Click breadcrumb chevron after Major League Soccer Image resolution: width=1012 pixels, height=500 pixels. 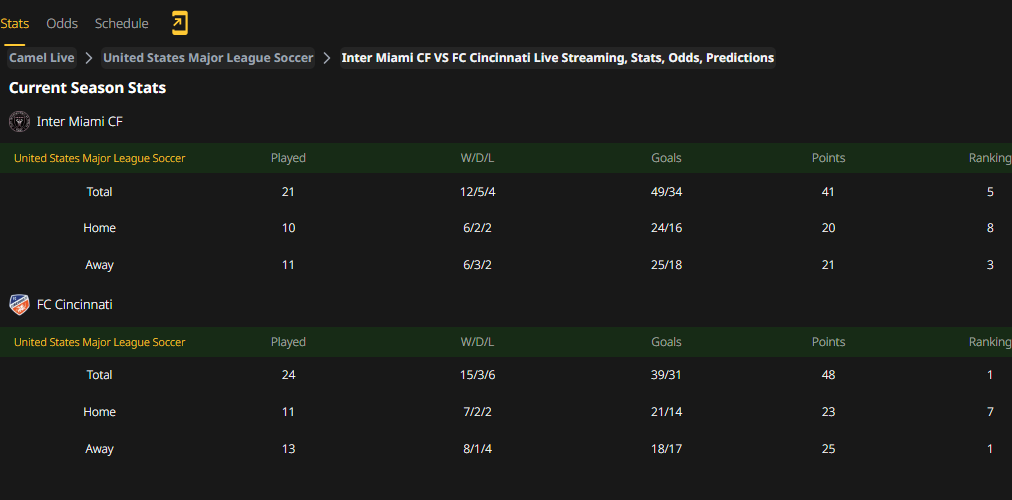pos(327,58)
